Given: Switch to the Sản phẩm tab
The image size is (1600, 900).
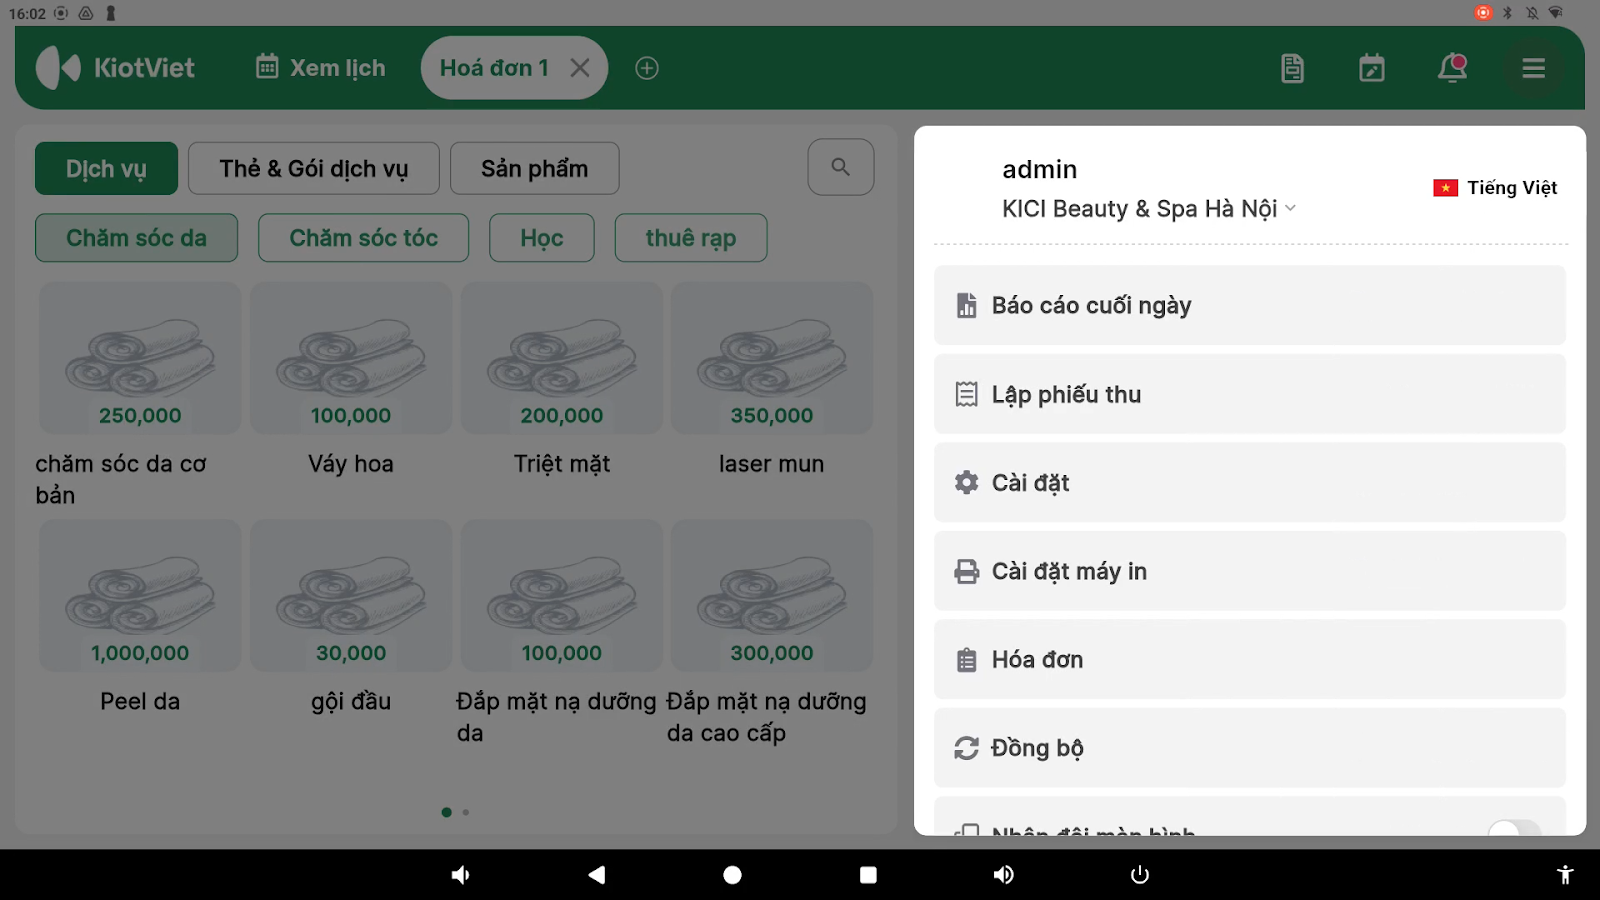Looking at the screenshot, I should [535, 168].
